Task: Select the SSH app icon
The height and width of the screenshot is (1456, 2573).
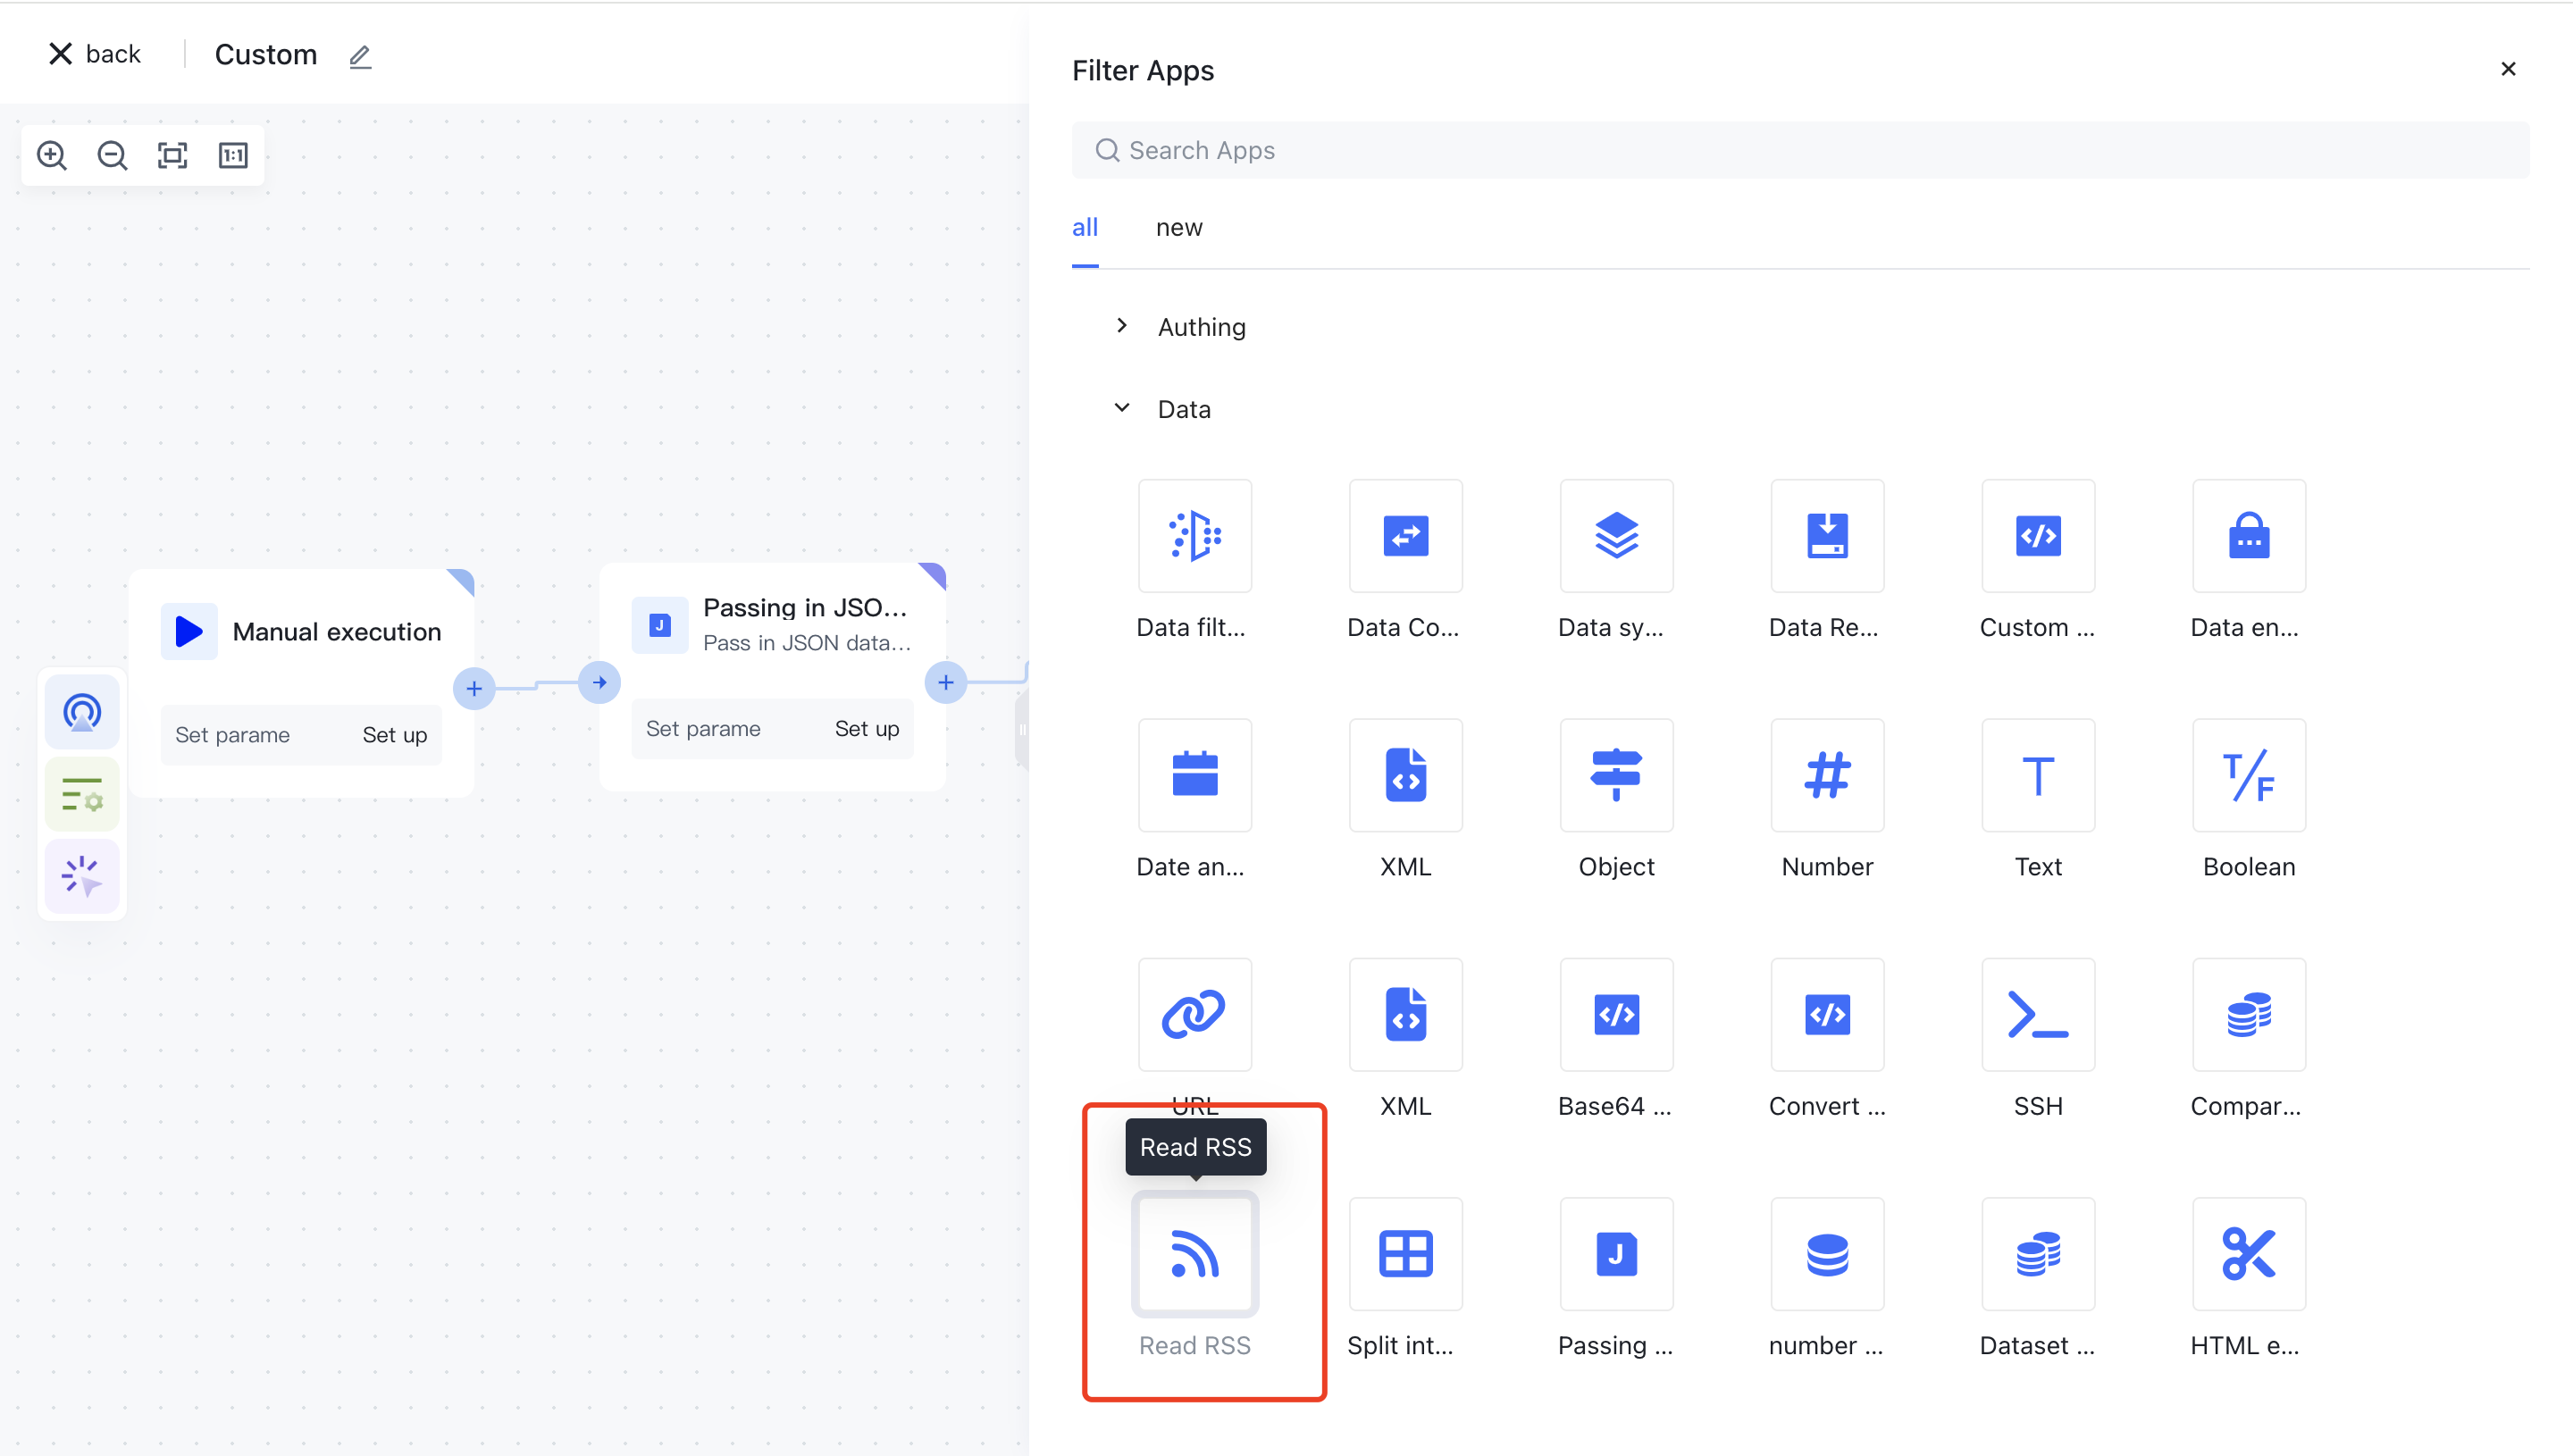Action: click(x=2037, y=1015)
